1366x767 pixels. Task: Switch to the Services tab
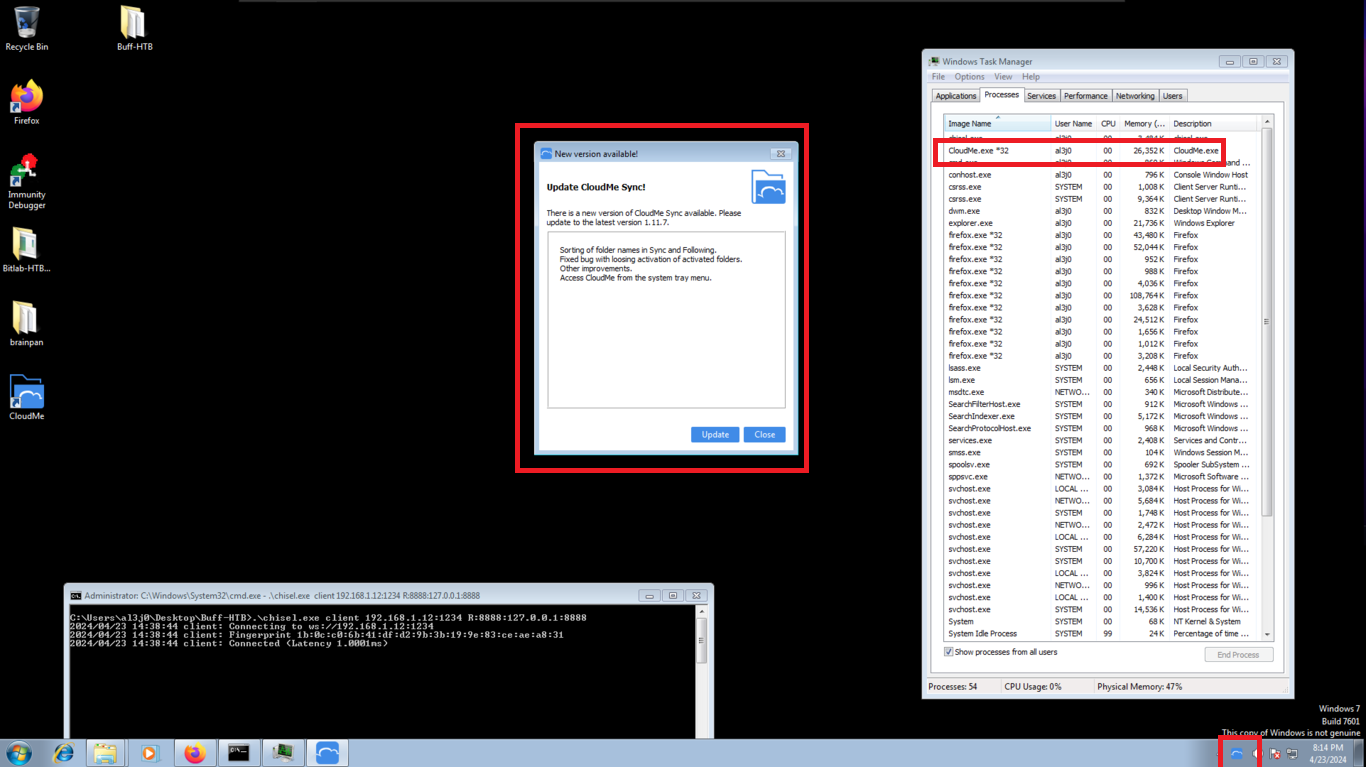point(1041,96)
